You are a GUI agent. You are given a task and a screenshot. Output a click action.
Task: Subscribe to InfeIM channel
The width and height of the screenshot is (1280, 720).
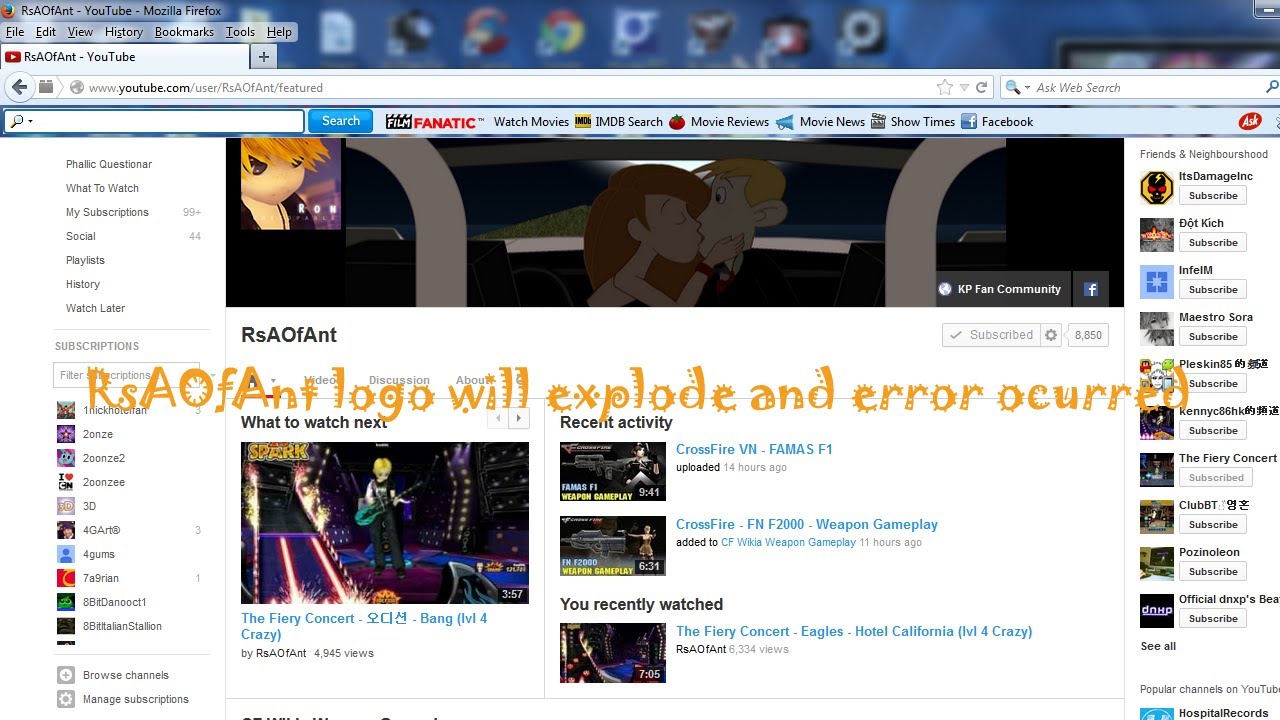point(1214,290)
